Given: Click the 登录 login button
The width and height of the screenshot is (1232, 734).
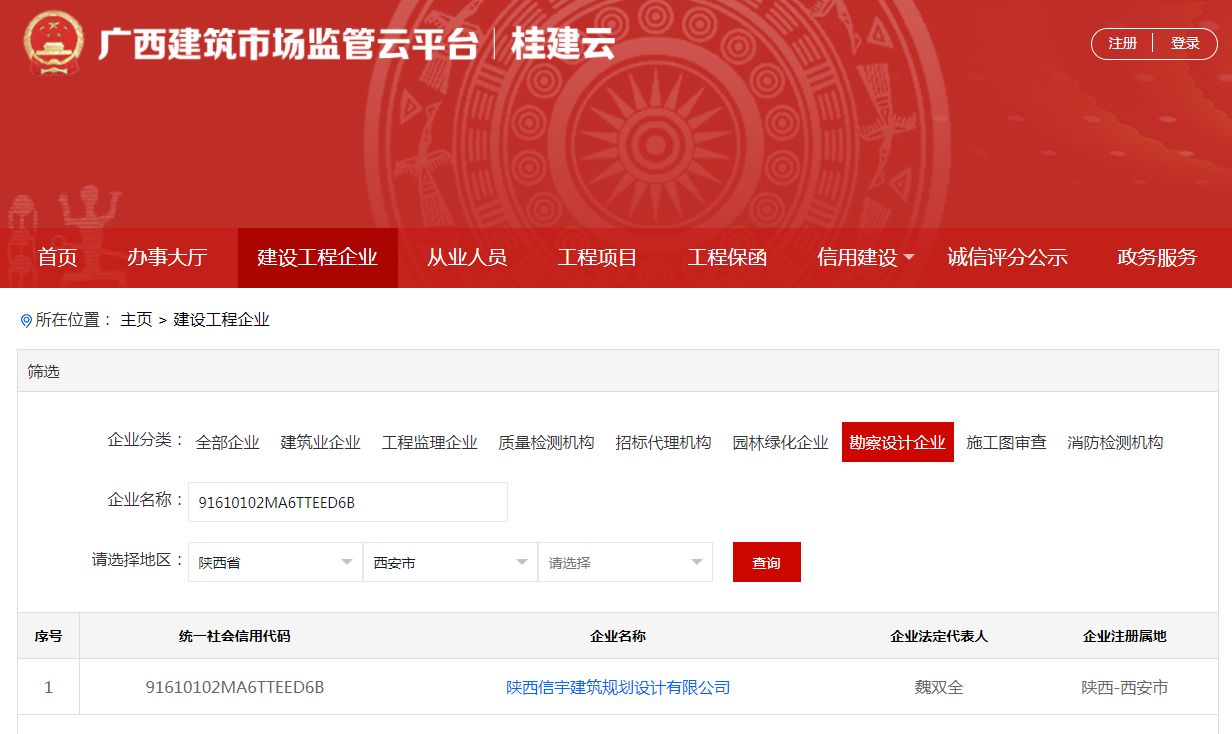Looking at the screenshot, I should [1186, 43].
